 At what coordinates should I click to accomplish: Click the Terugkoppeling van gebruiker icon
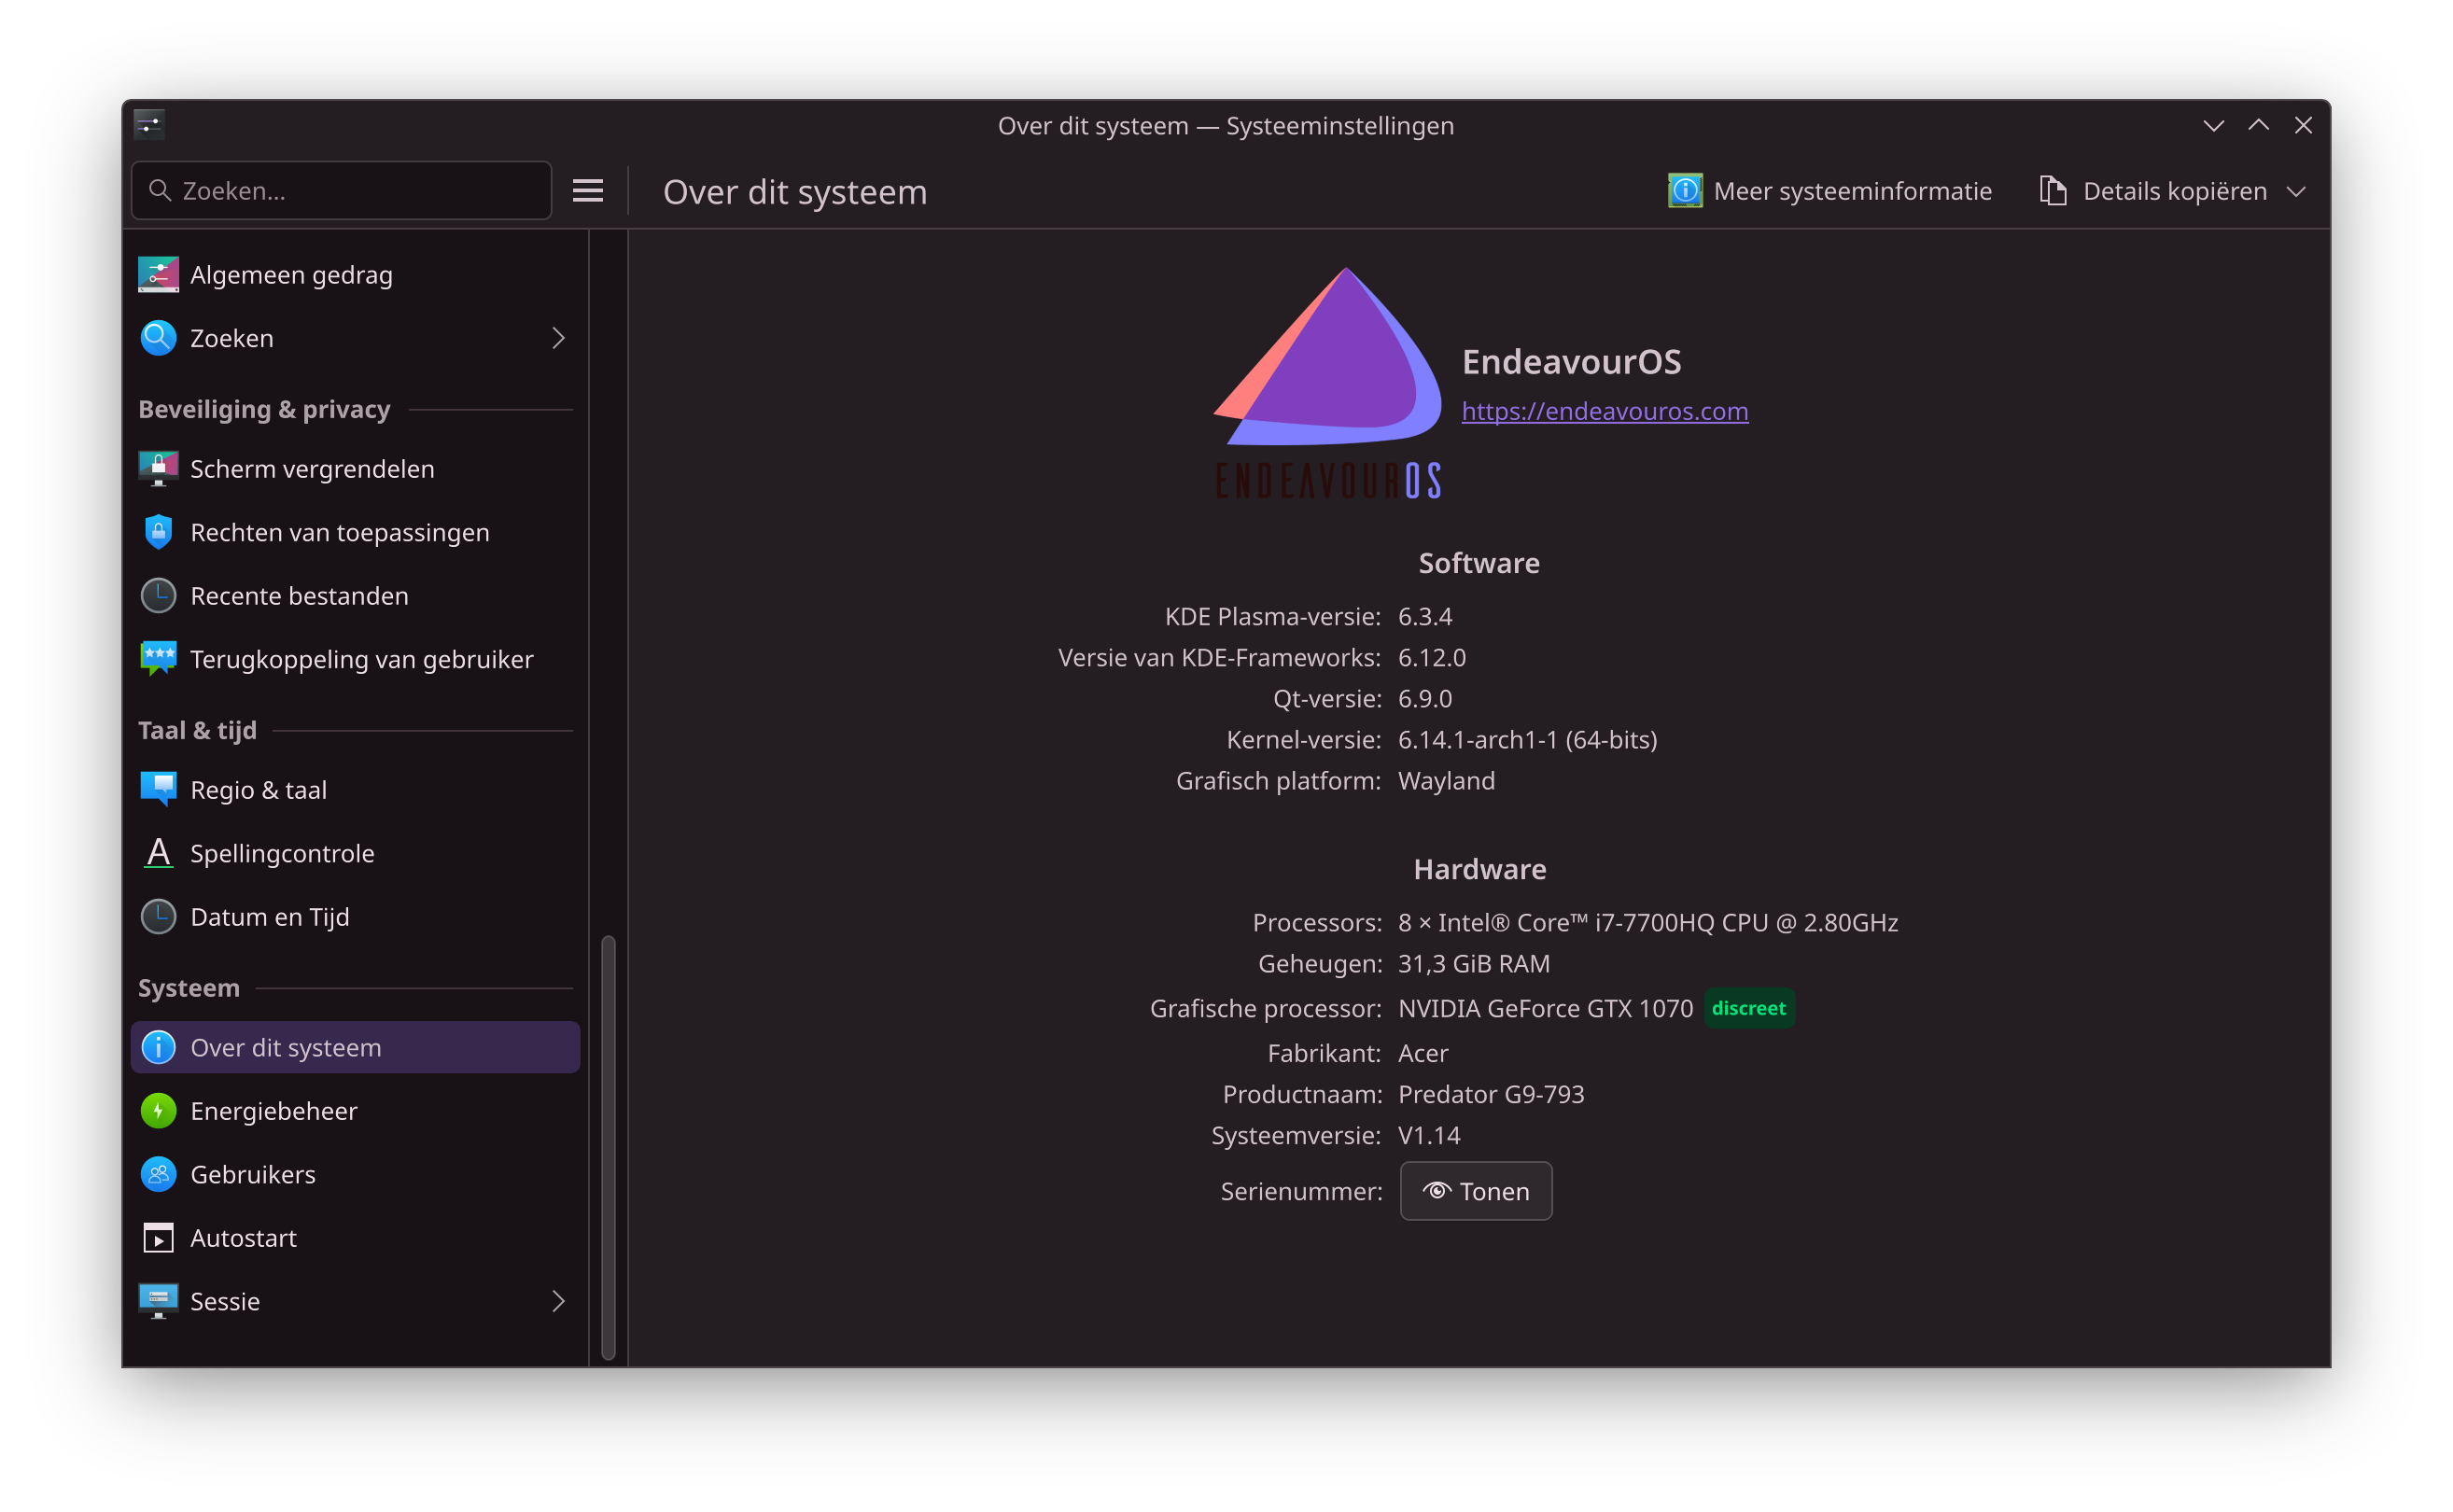click(x=158, y=659)
